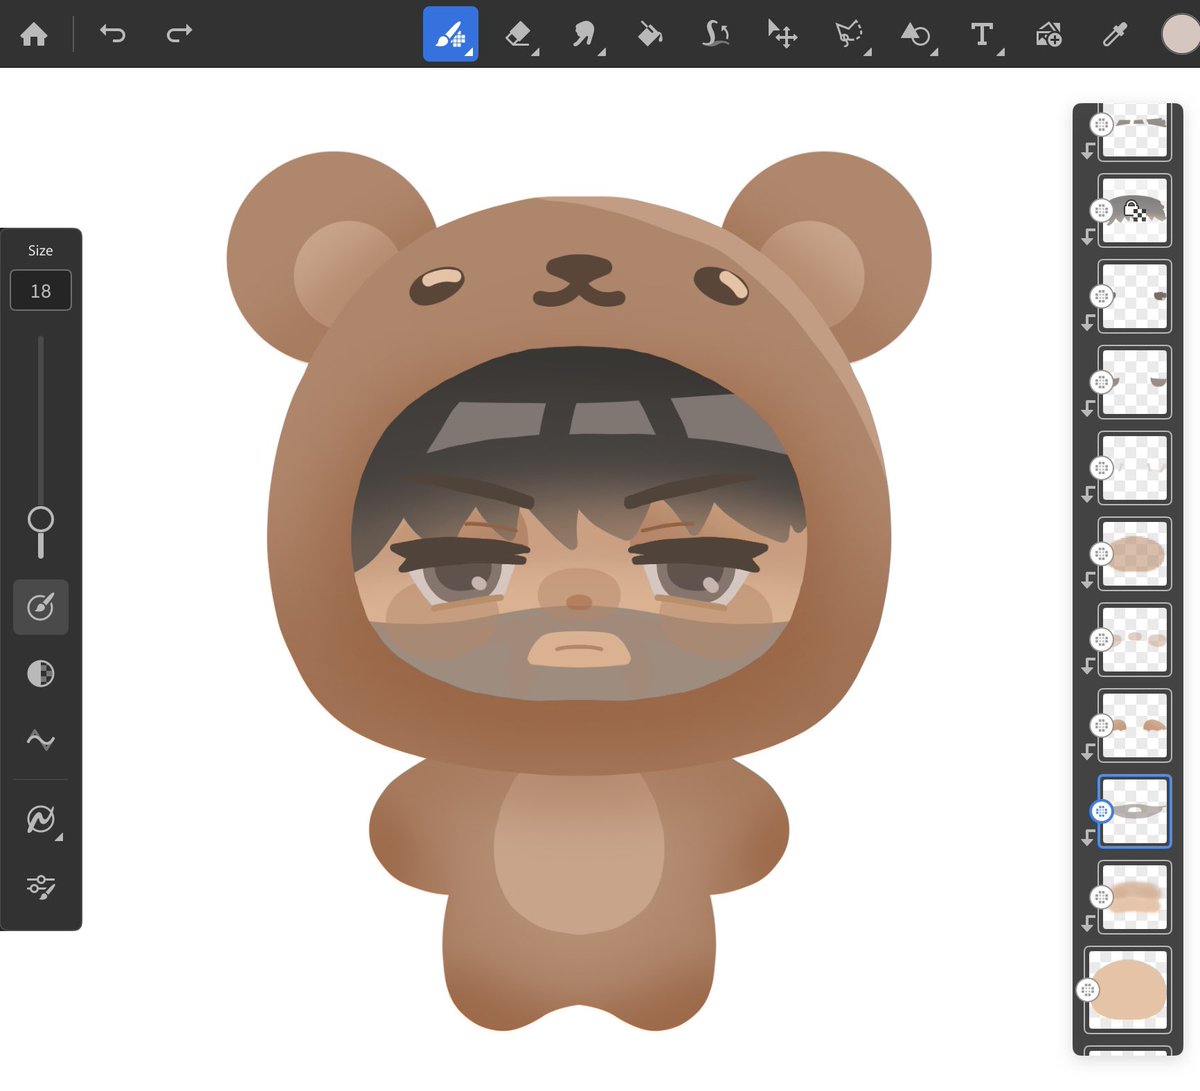Undo the last action

pyautogui.click(x=112, y=34)
